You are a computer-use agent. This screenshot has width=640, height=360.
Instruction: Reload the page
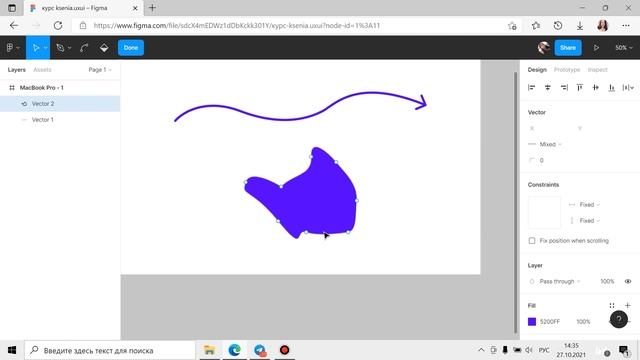coord(58,25)
